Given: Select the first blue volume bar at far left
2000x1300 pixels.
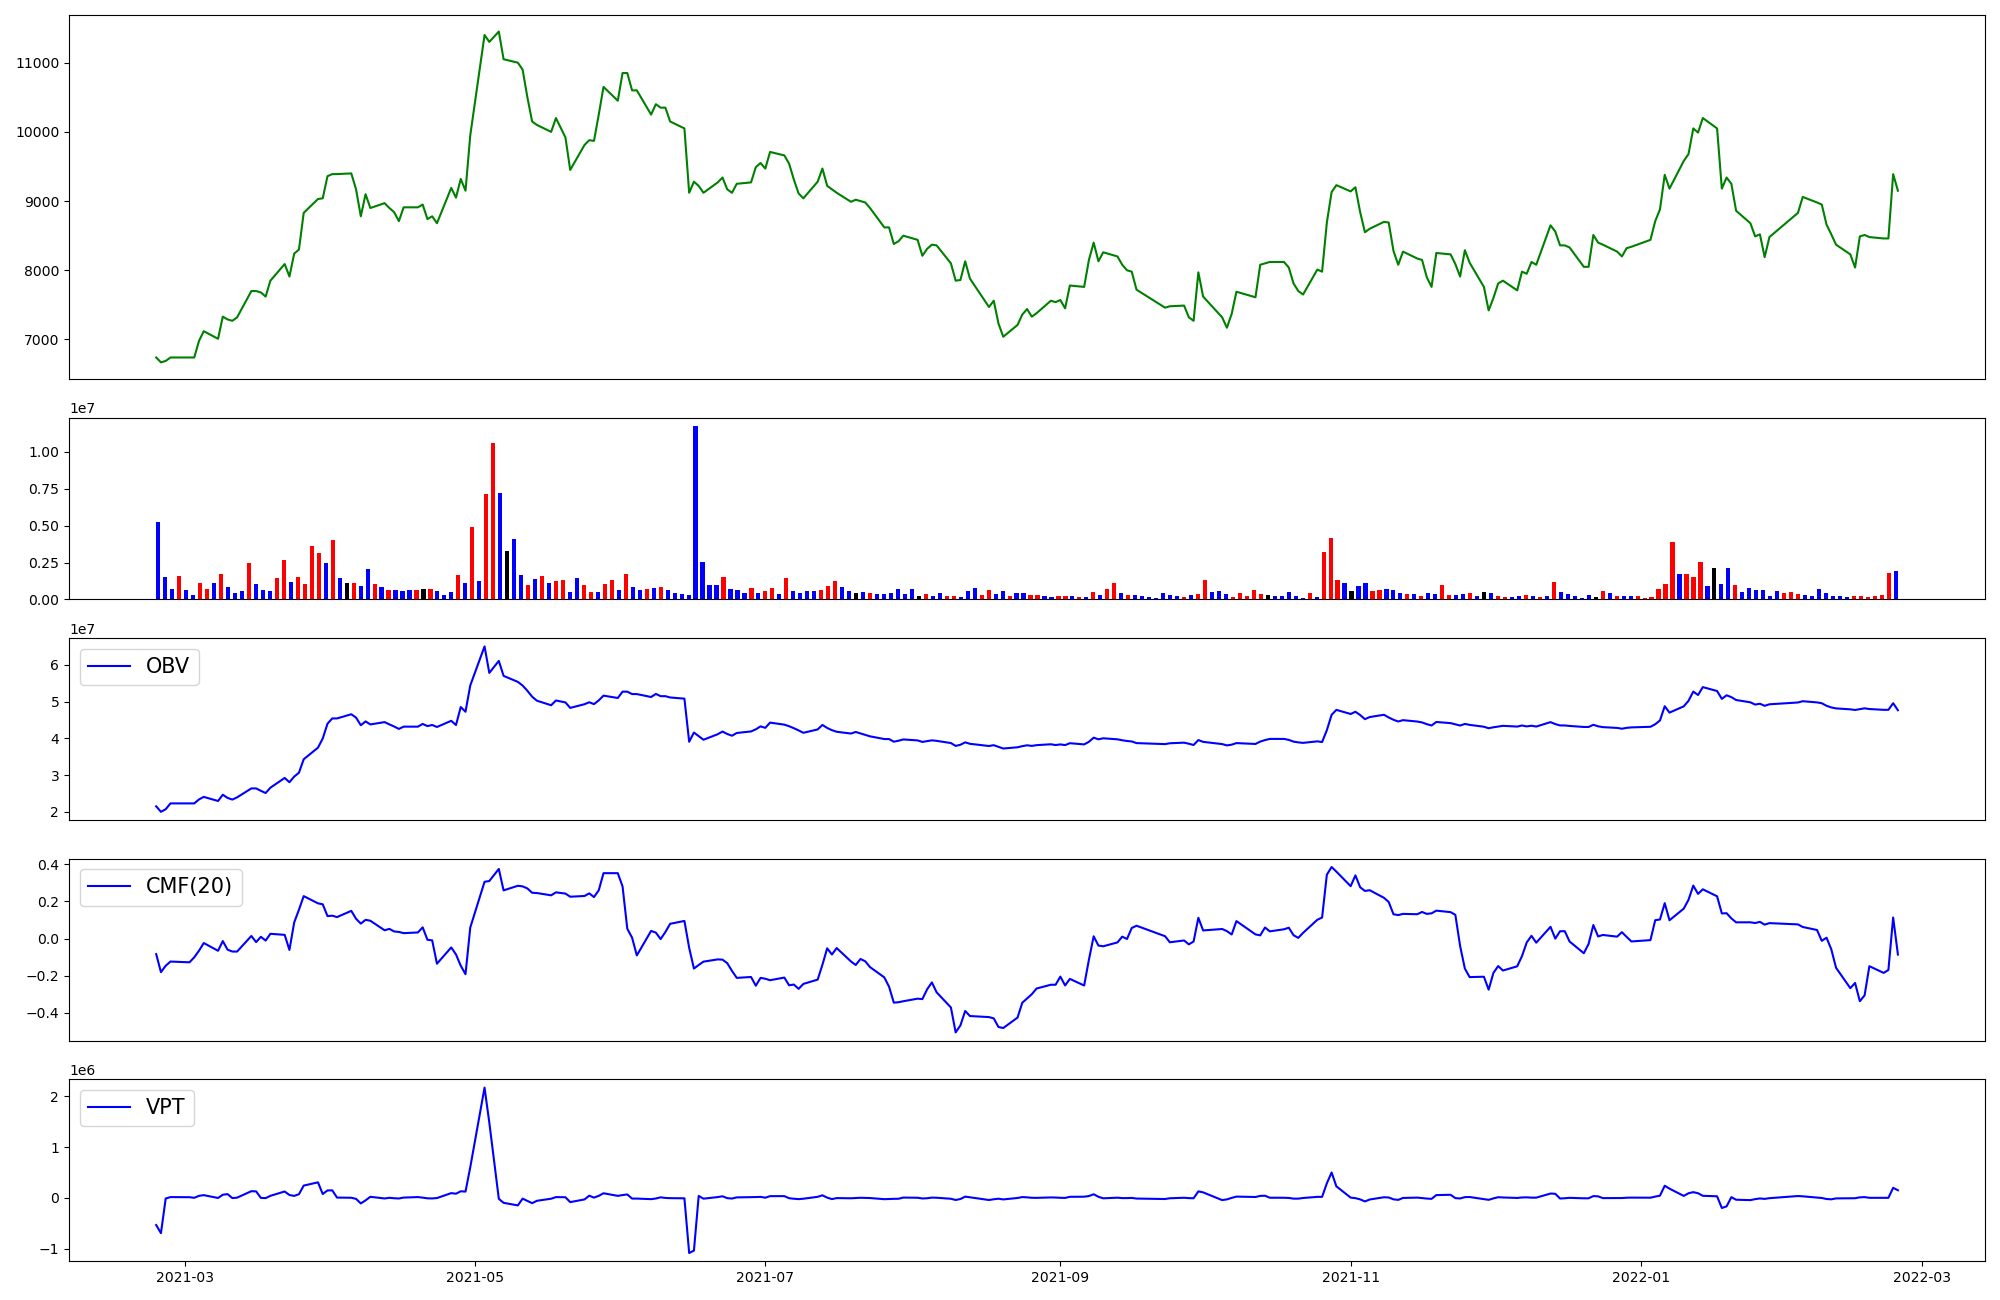Looking at the screenshot, I should [x=158, y=560].
